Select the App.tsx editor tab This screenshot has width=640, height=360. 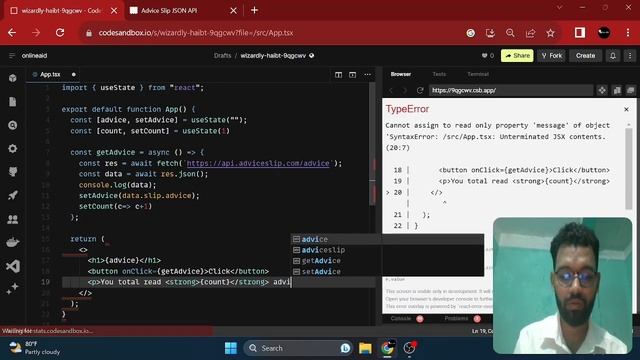click(50, 75)
